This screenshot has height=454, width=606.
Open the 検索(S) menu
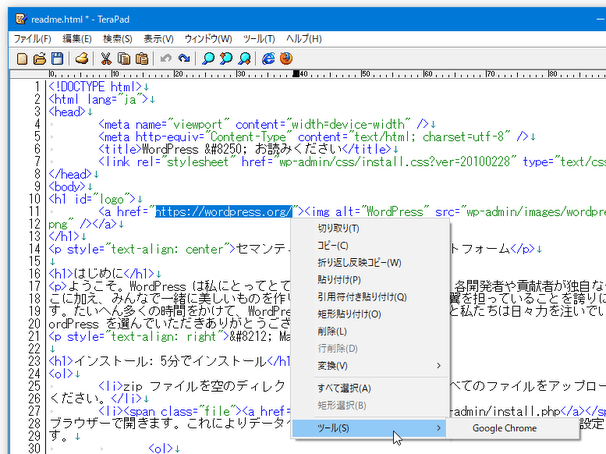pyautogui.click(x=117, y=39)
